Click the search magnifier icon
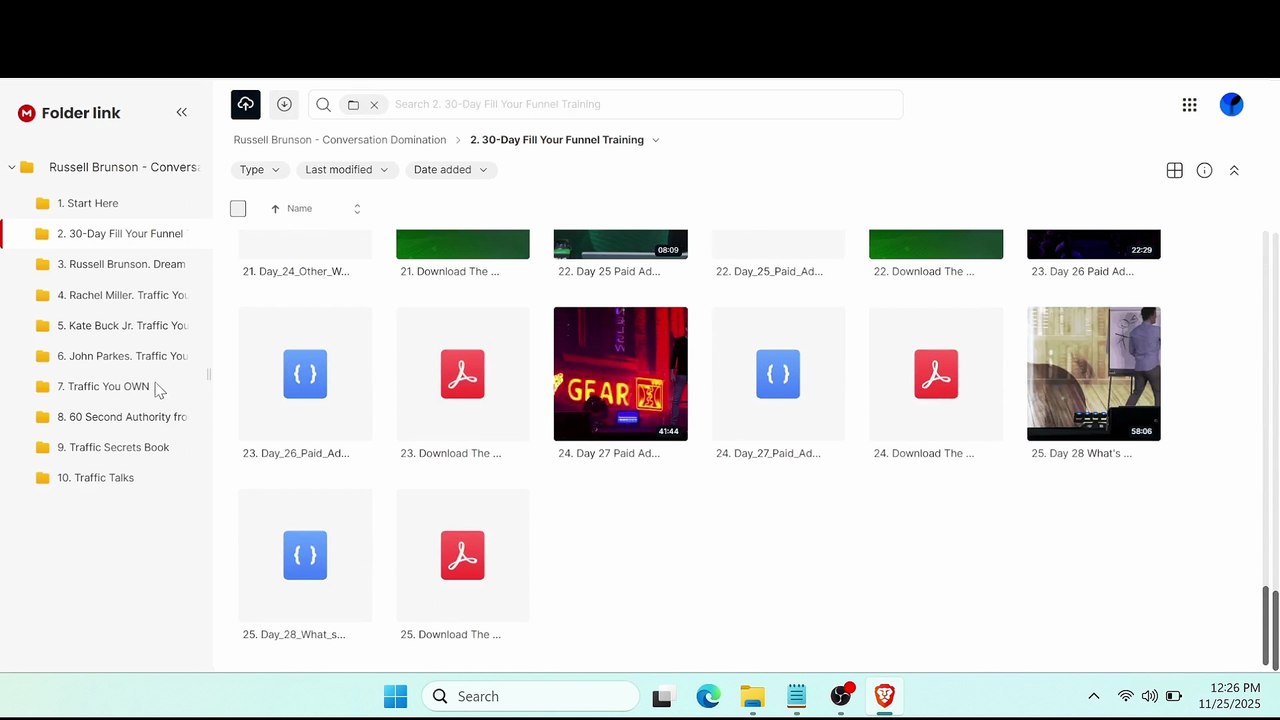Screen dimensions: 1280x720 [x=323, y=104]
